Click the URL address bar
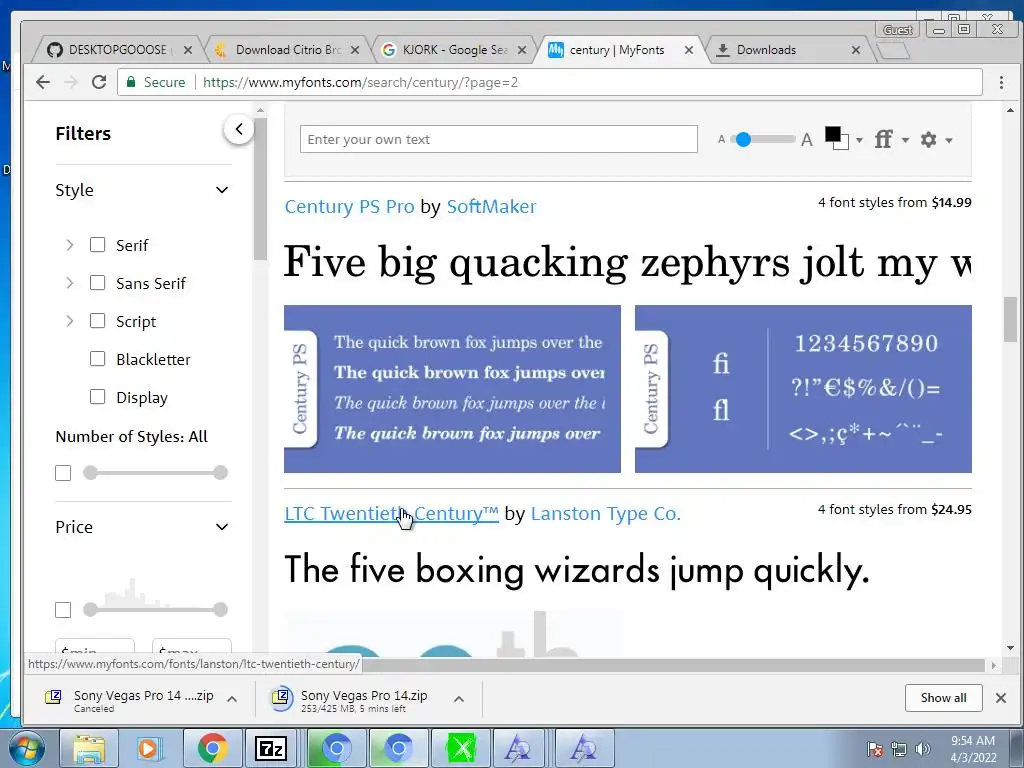Screen dimensions: 1024x768 point(549,82)
